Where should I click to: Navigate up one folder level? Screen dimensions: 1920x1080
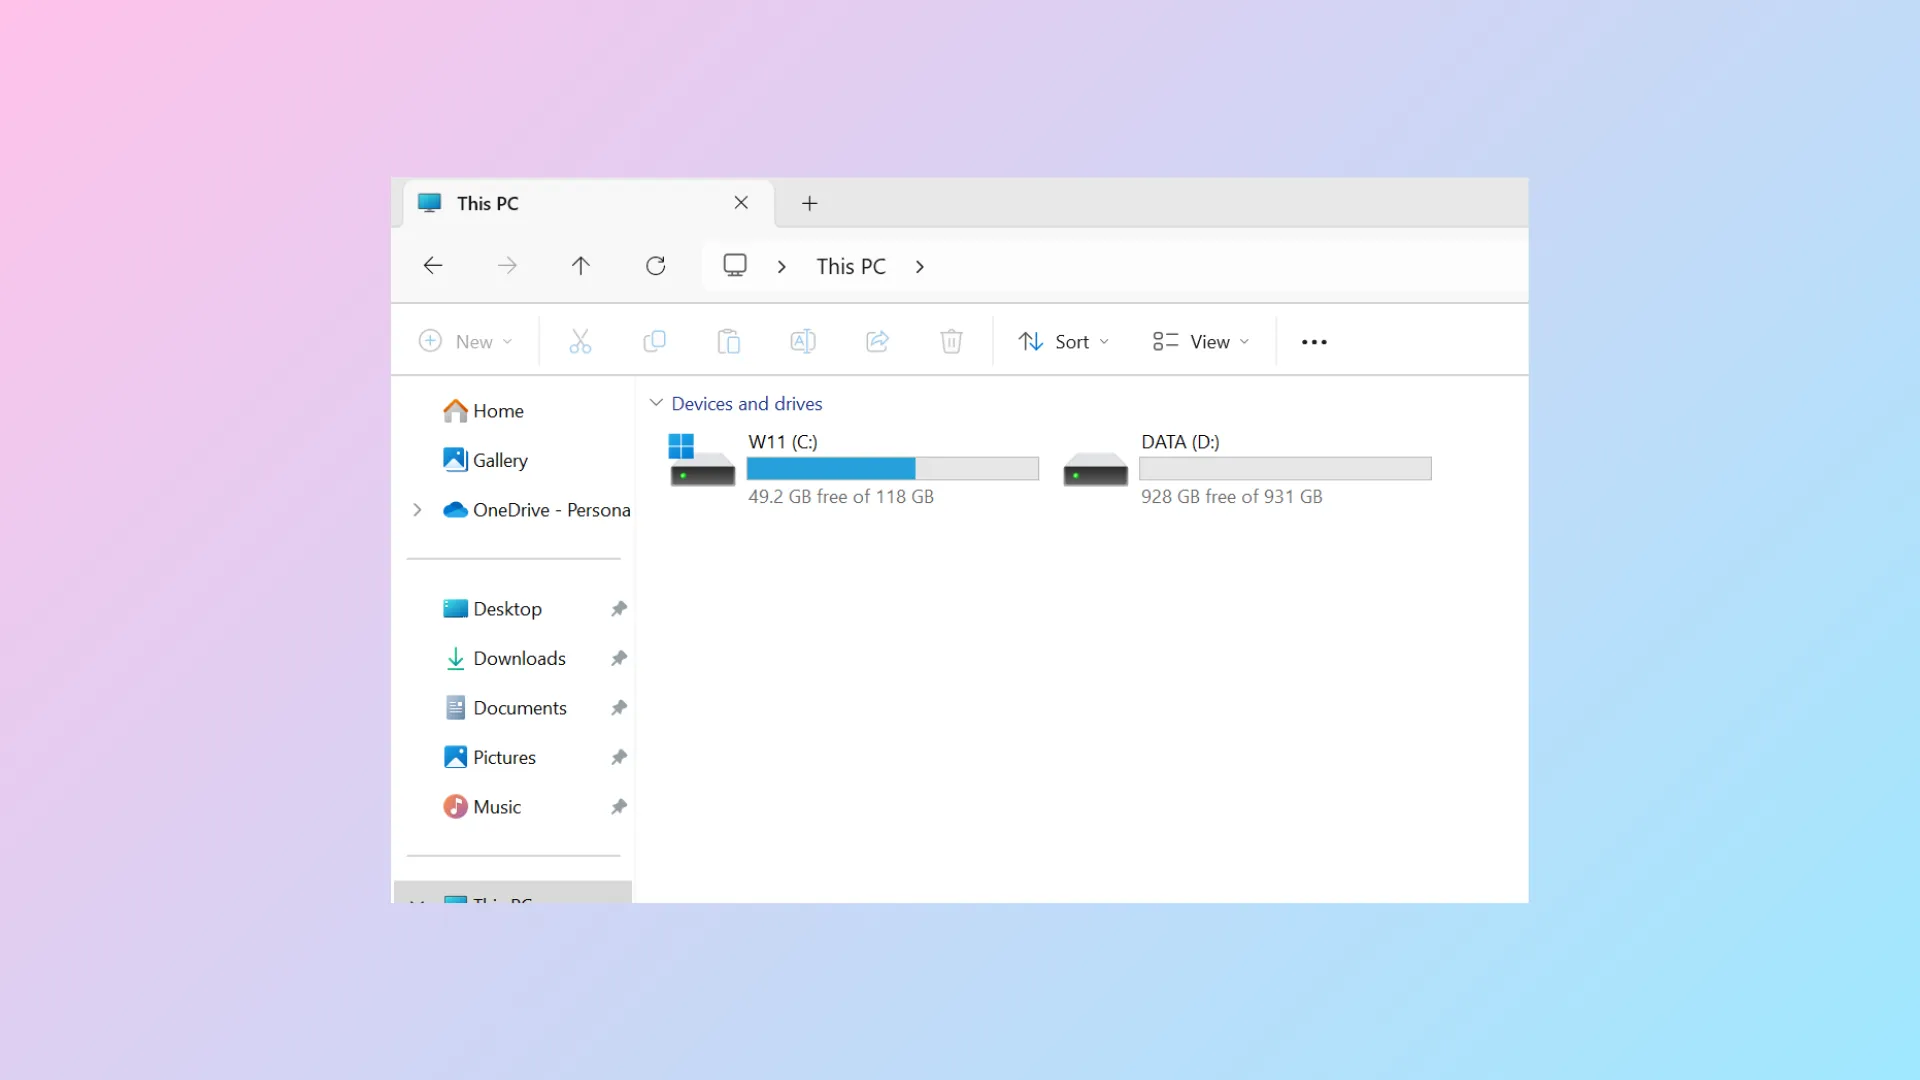(x=581, y=265)
